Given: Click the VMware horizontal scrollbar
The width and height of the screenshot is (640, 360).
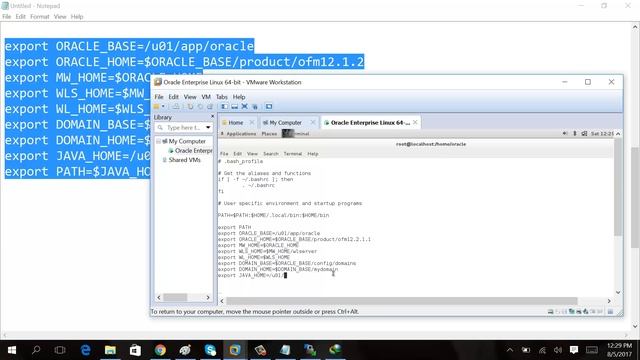Looking at the screenshot, I should (x=402, y=301).
